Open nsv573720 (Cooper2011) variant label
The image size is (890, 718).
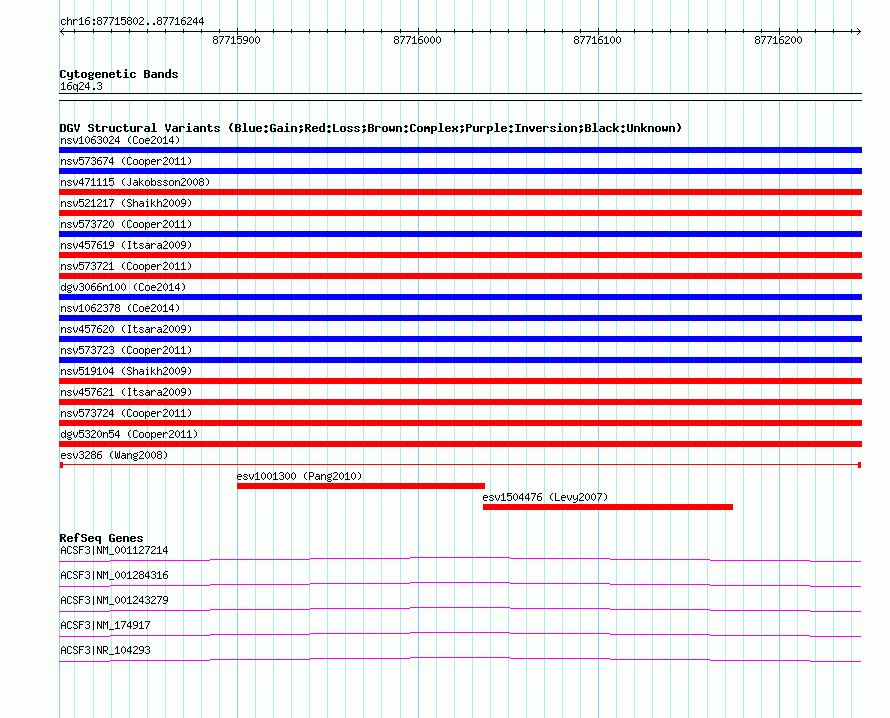click(126, 224)
